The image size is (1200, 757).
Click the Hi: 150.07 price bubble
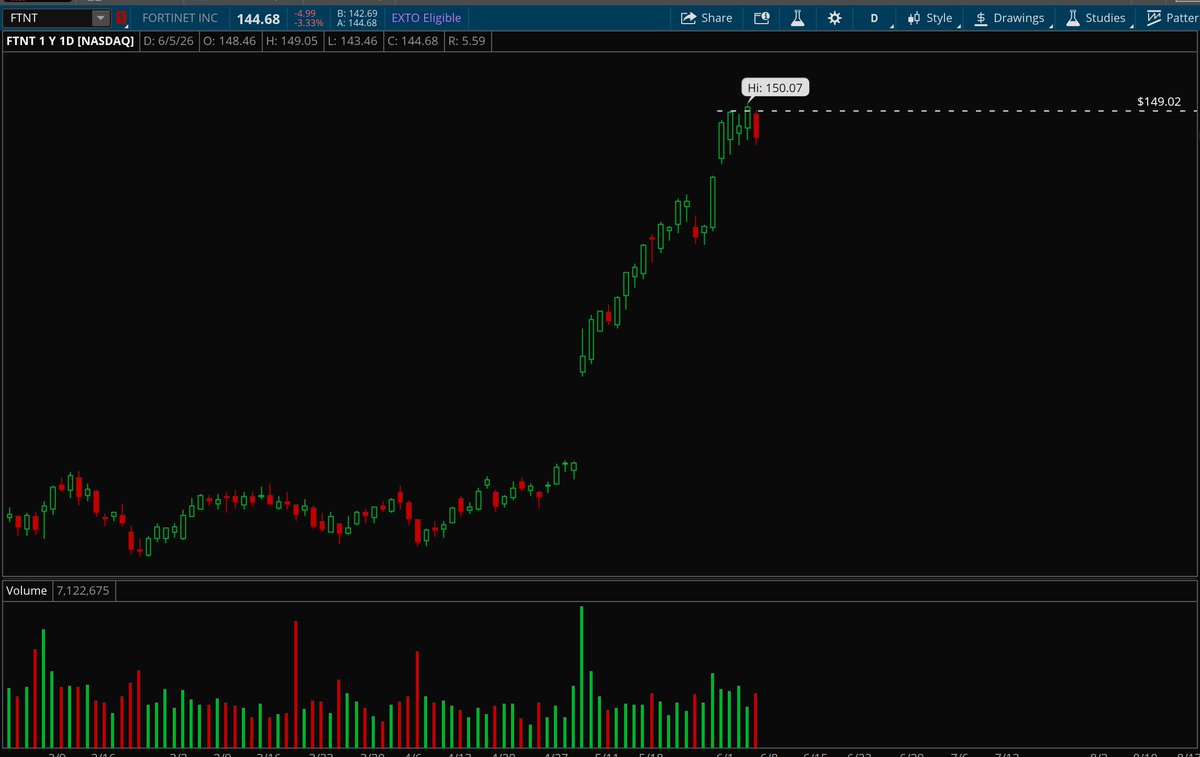[x=774, y=88]
